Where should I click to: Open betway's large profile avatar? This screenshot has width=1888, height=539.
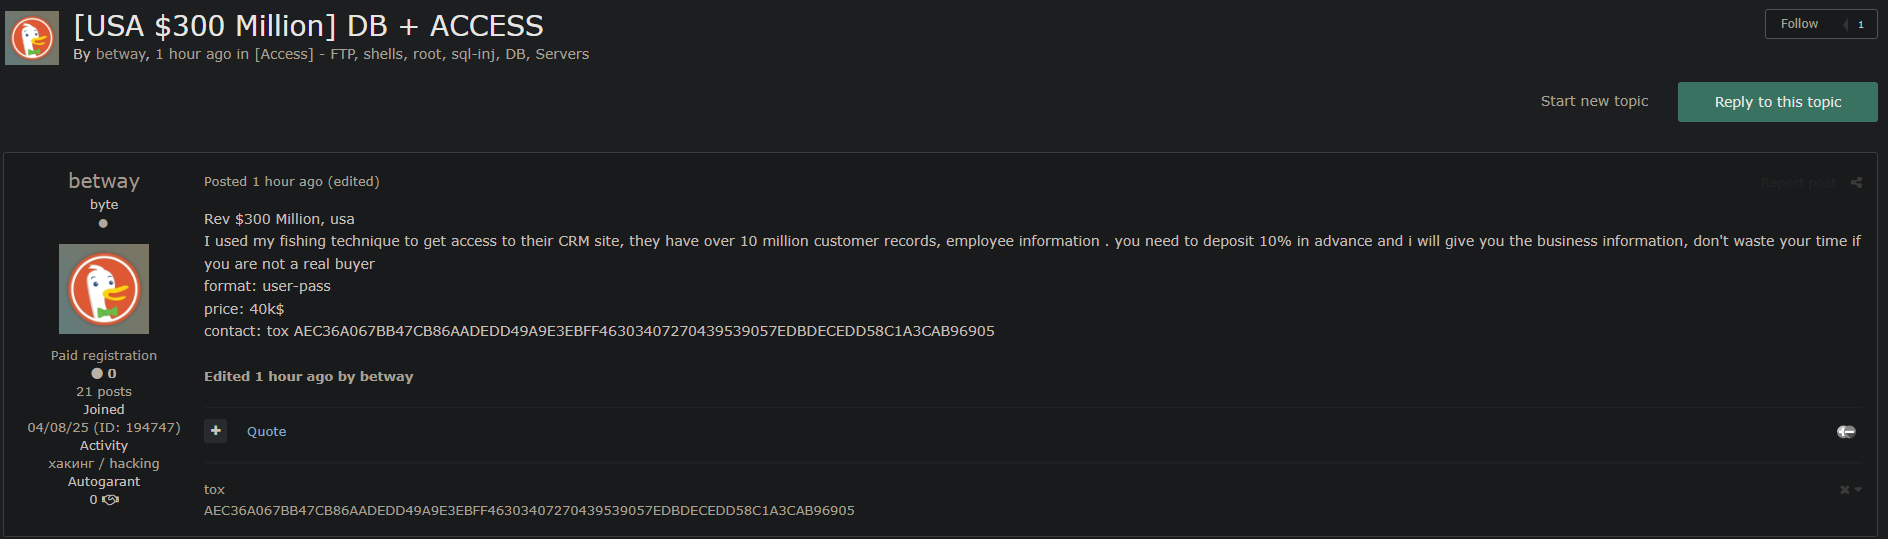tap(104, 289)
